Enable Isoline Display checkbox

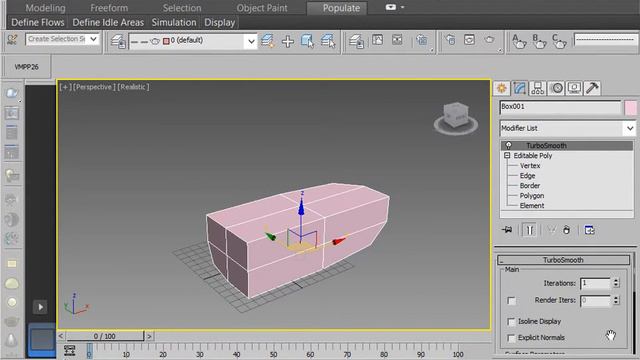click(x=511, y=322)
